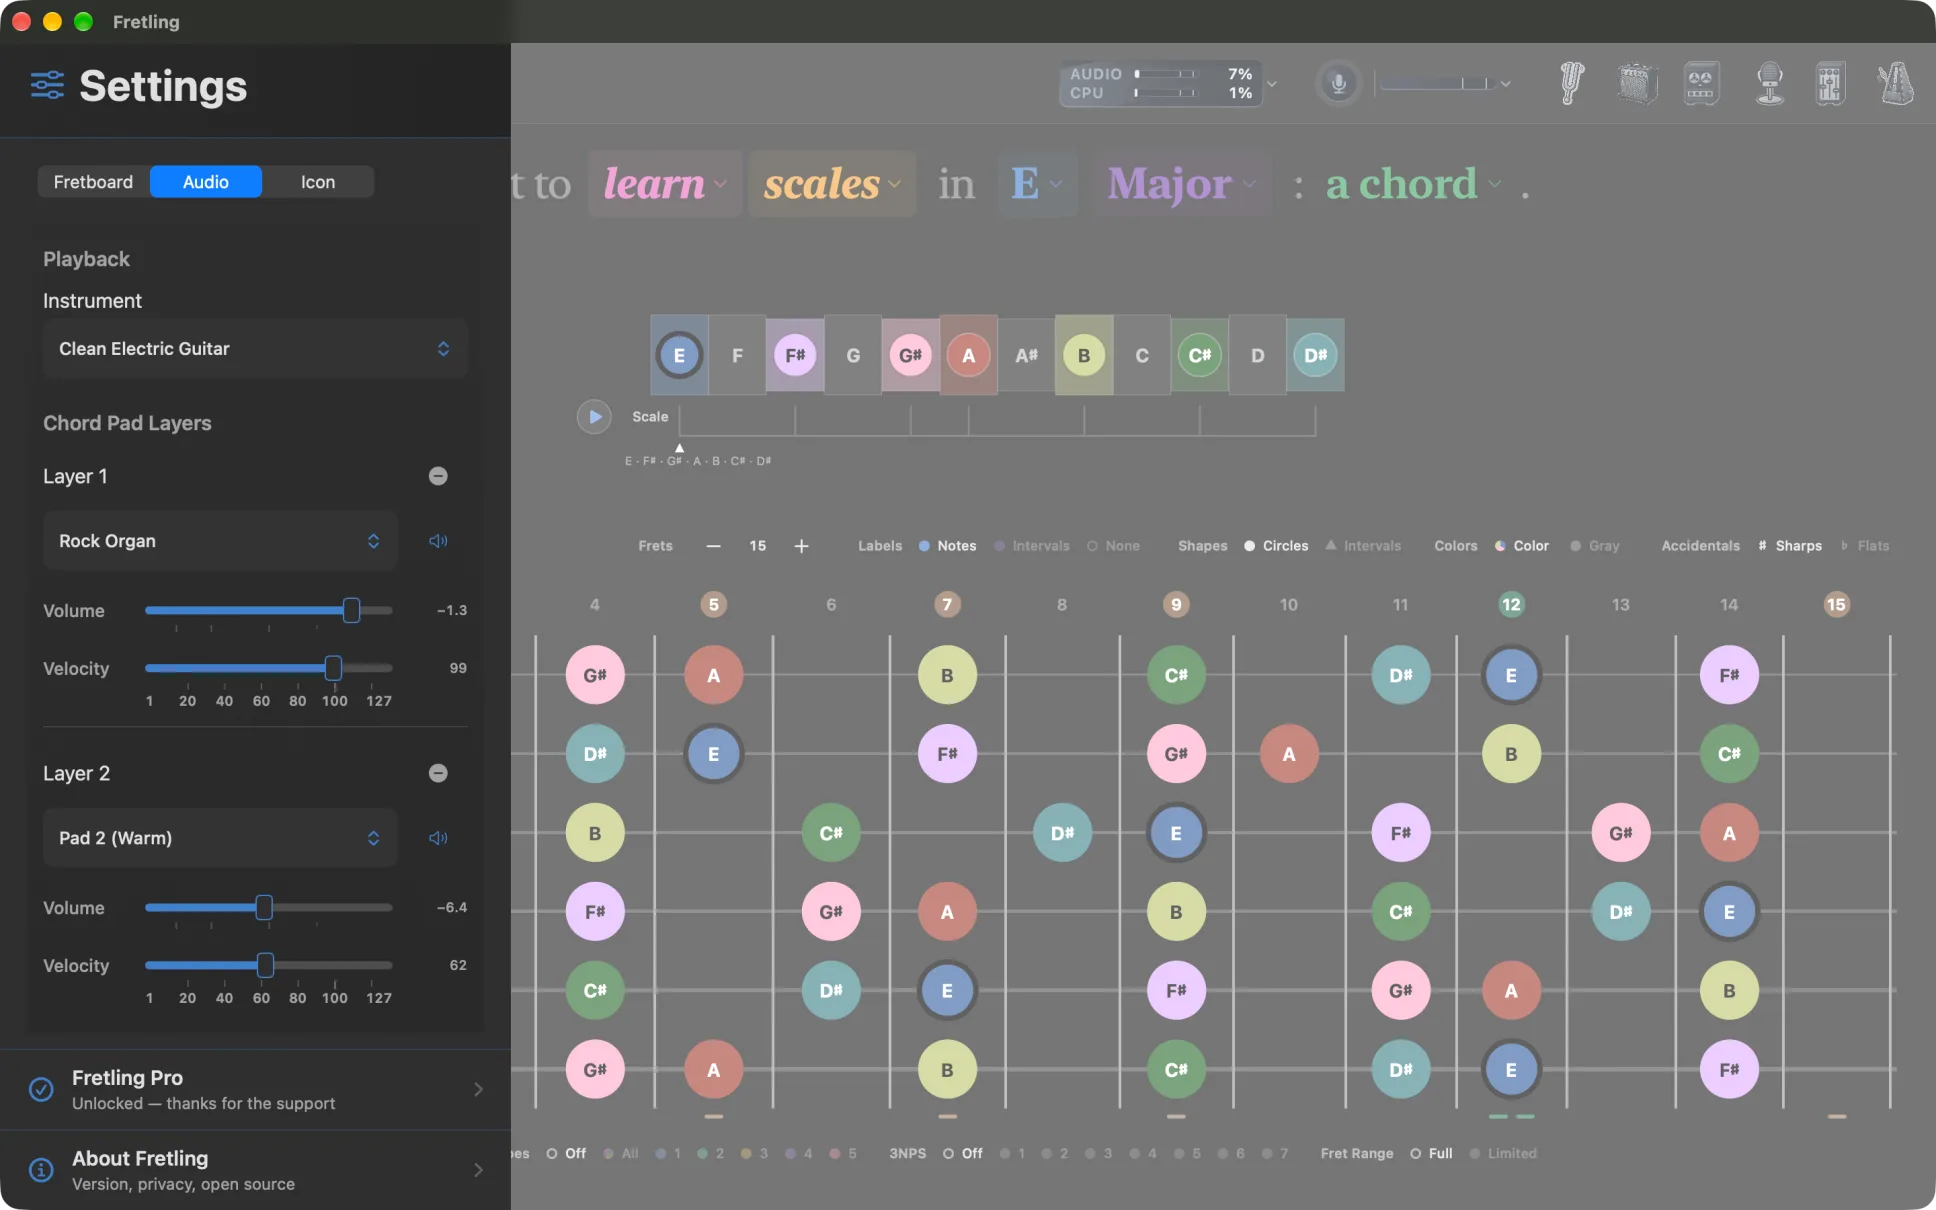Open the mixer faders tool
This screenshot has width=1936, height=1210.
(x=1830, y=83)
